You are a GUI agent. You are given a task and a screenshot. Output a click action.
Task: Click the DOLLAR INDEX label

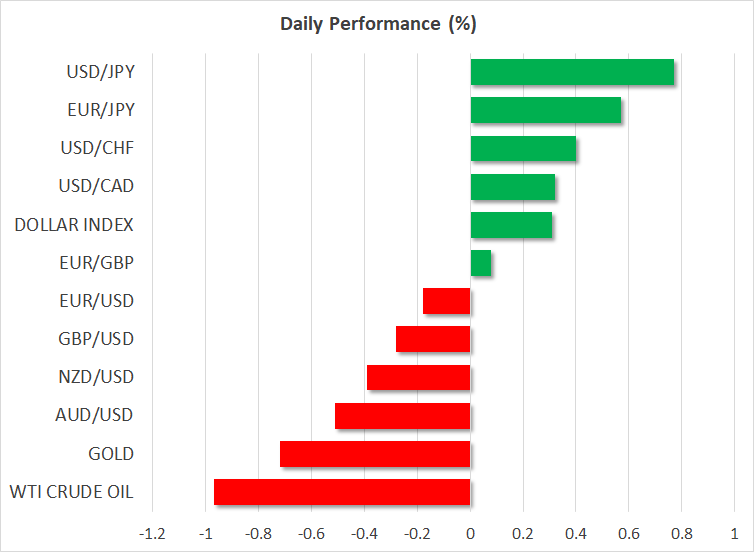tap(74, 225)
